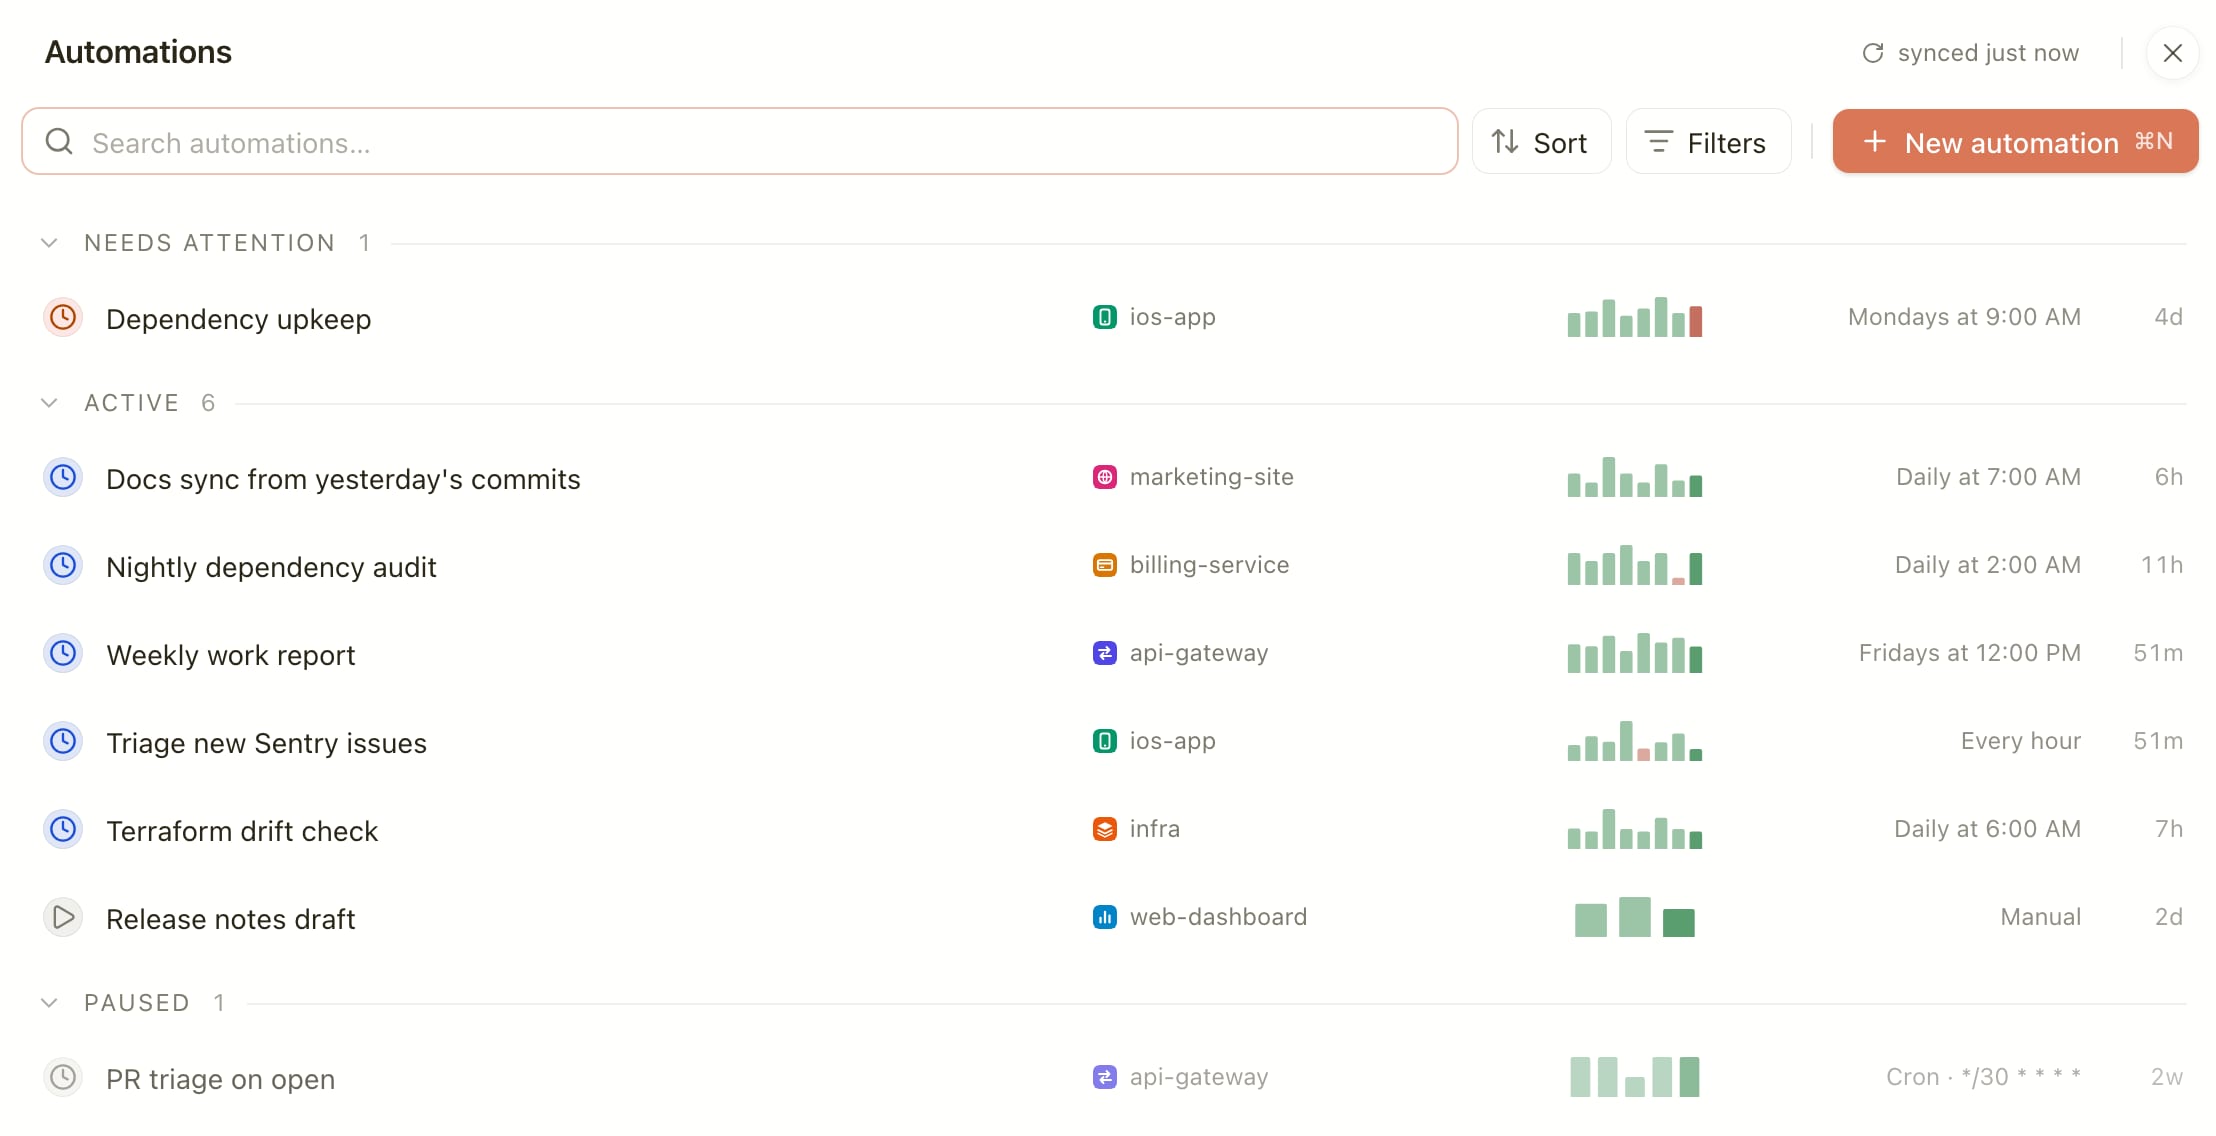Click the api-gateway icon in PR triage row
This screenshot has height=1136, width=2216.
[x=1104, y=1078]
